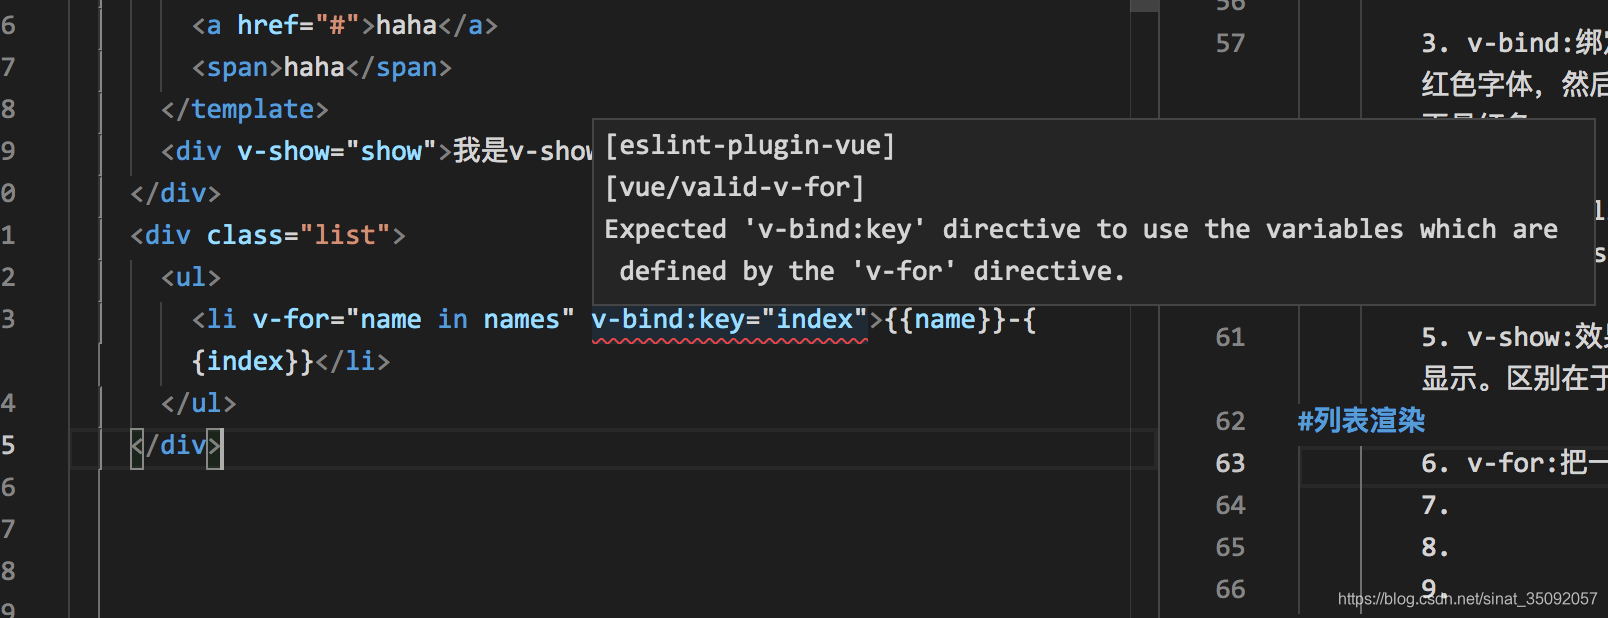Click the highlighted closing </div> on the active line
Screen dimensions: 1608x618
click(x=176, y=445)
